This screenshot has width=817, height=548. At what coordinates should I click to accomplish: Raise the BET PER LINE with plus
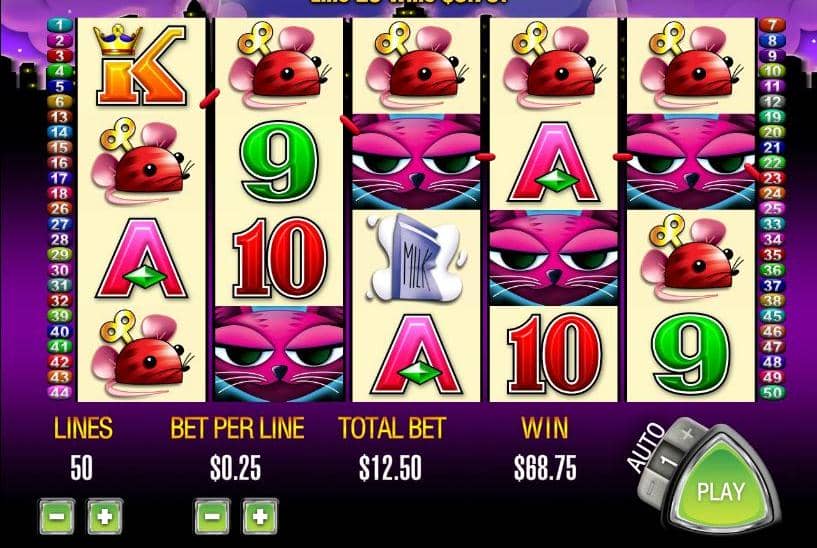260,517
